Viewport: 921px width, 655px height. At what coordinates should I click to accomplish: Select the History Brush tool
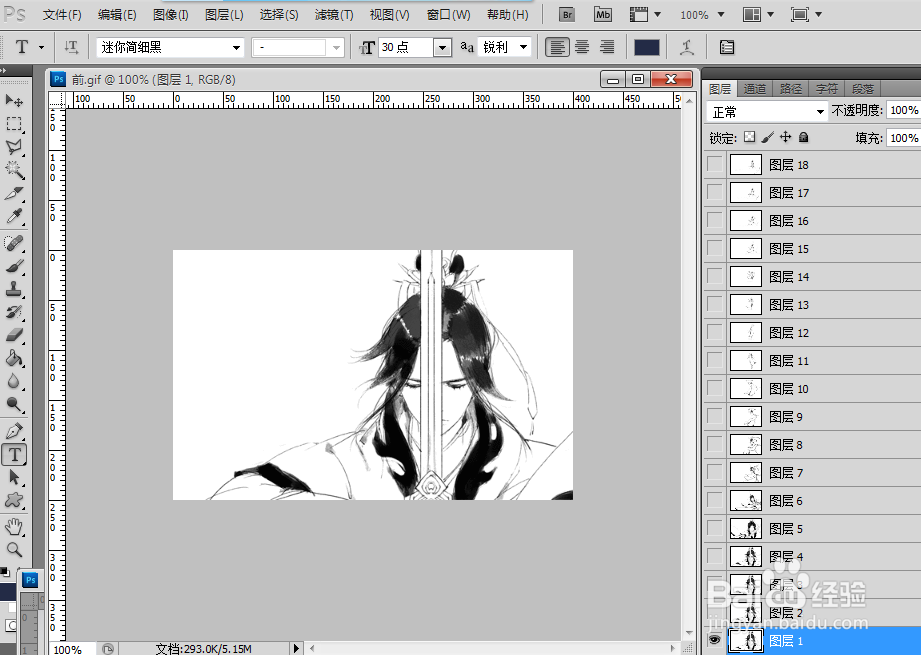click(x=14, y=312)
